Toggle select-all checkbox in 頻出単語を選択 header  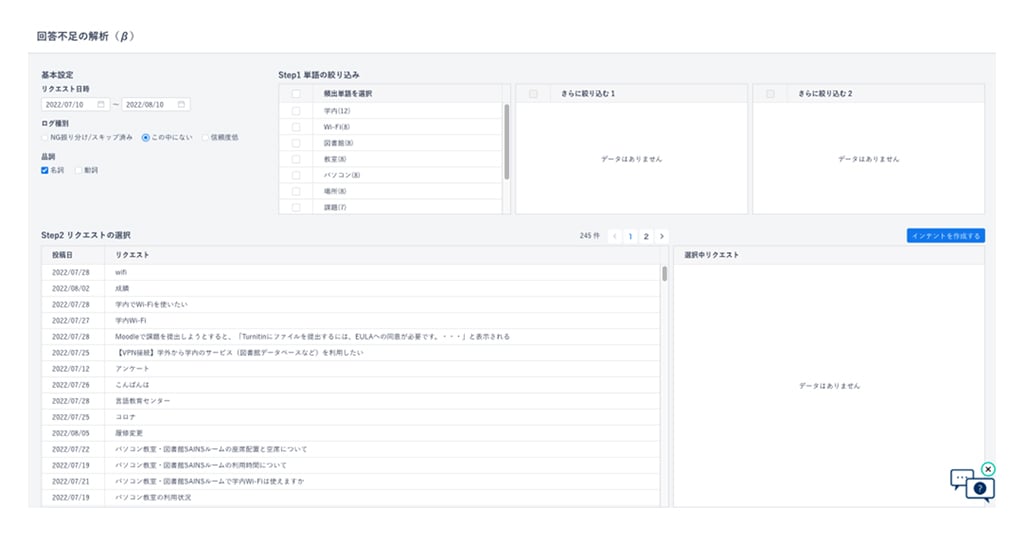(295, 93)
